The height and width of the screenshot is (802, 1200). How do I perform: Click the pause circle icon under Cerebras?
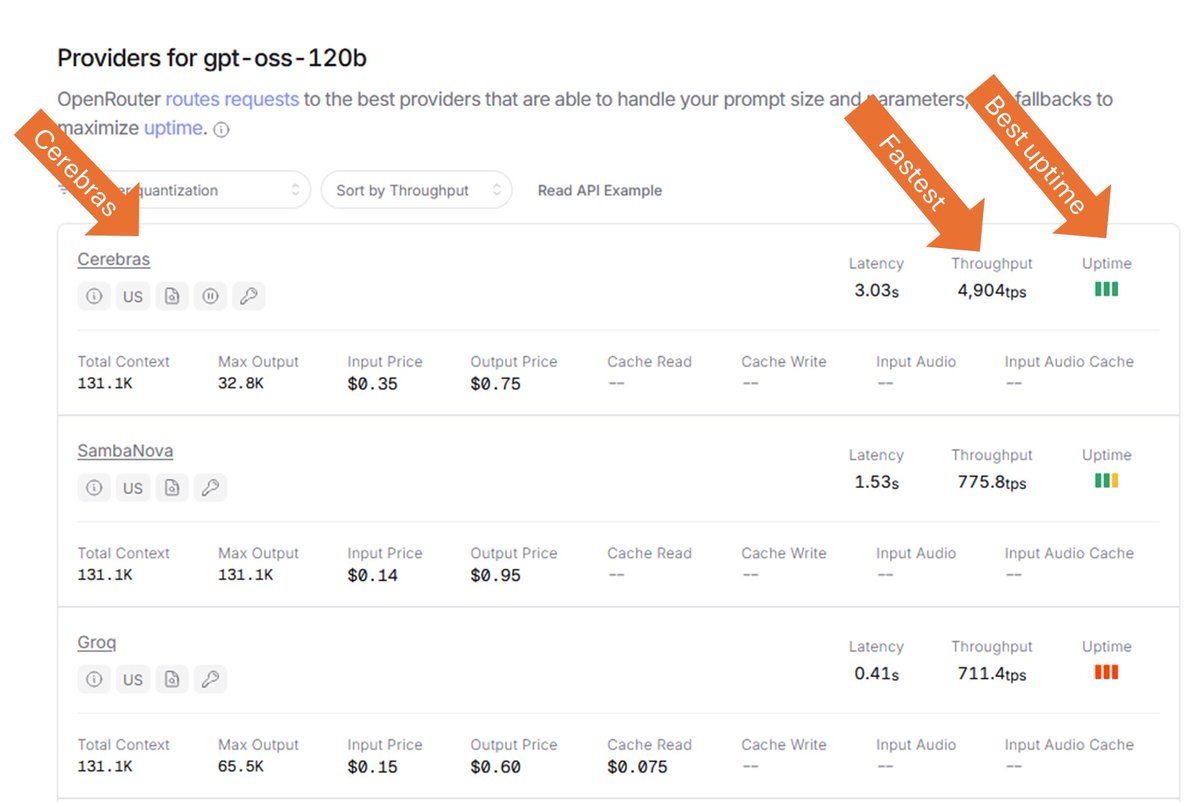[210, 296]
